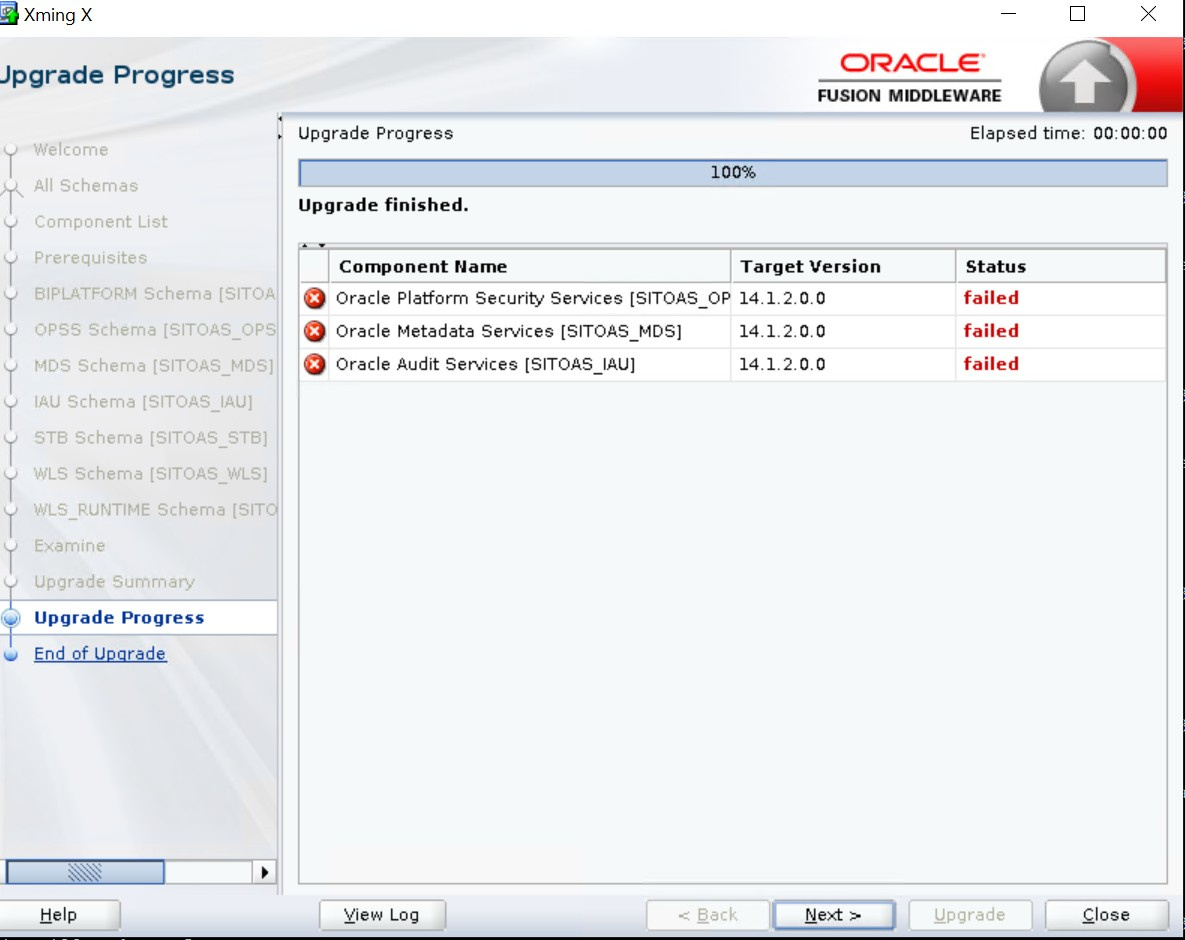Select the Upgrade Progress step
Image resolution: width=1185 pixels, height=940 pixels.
point(119,617)
